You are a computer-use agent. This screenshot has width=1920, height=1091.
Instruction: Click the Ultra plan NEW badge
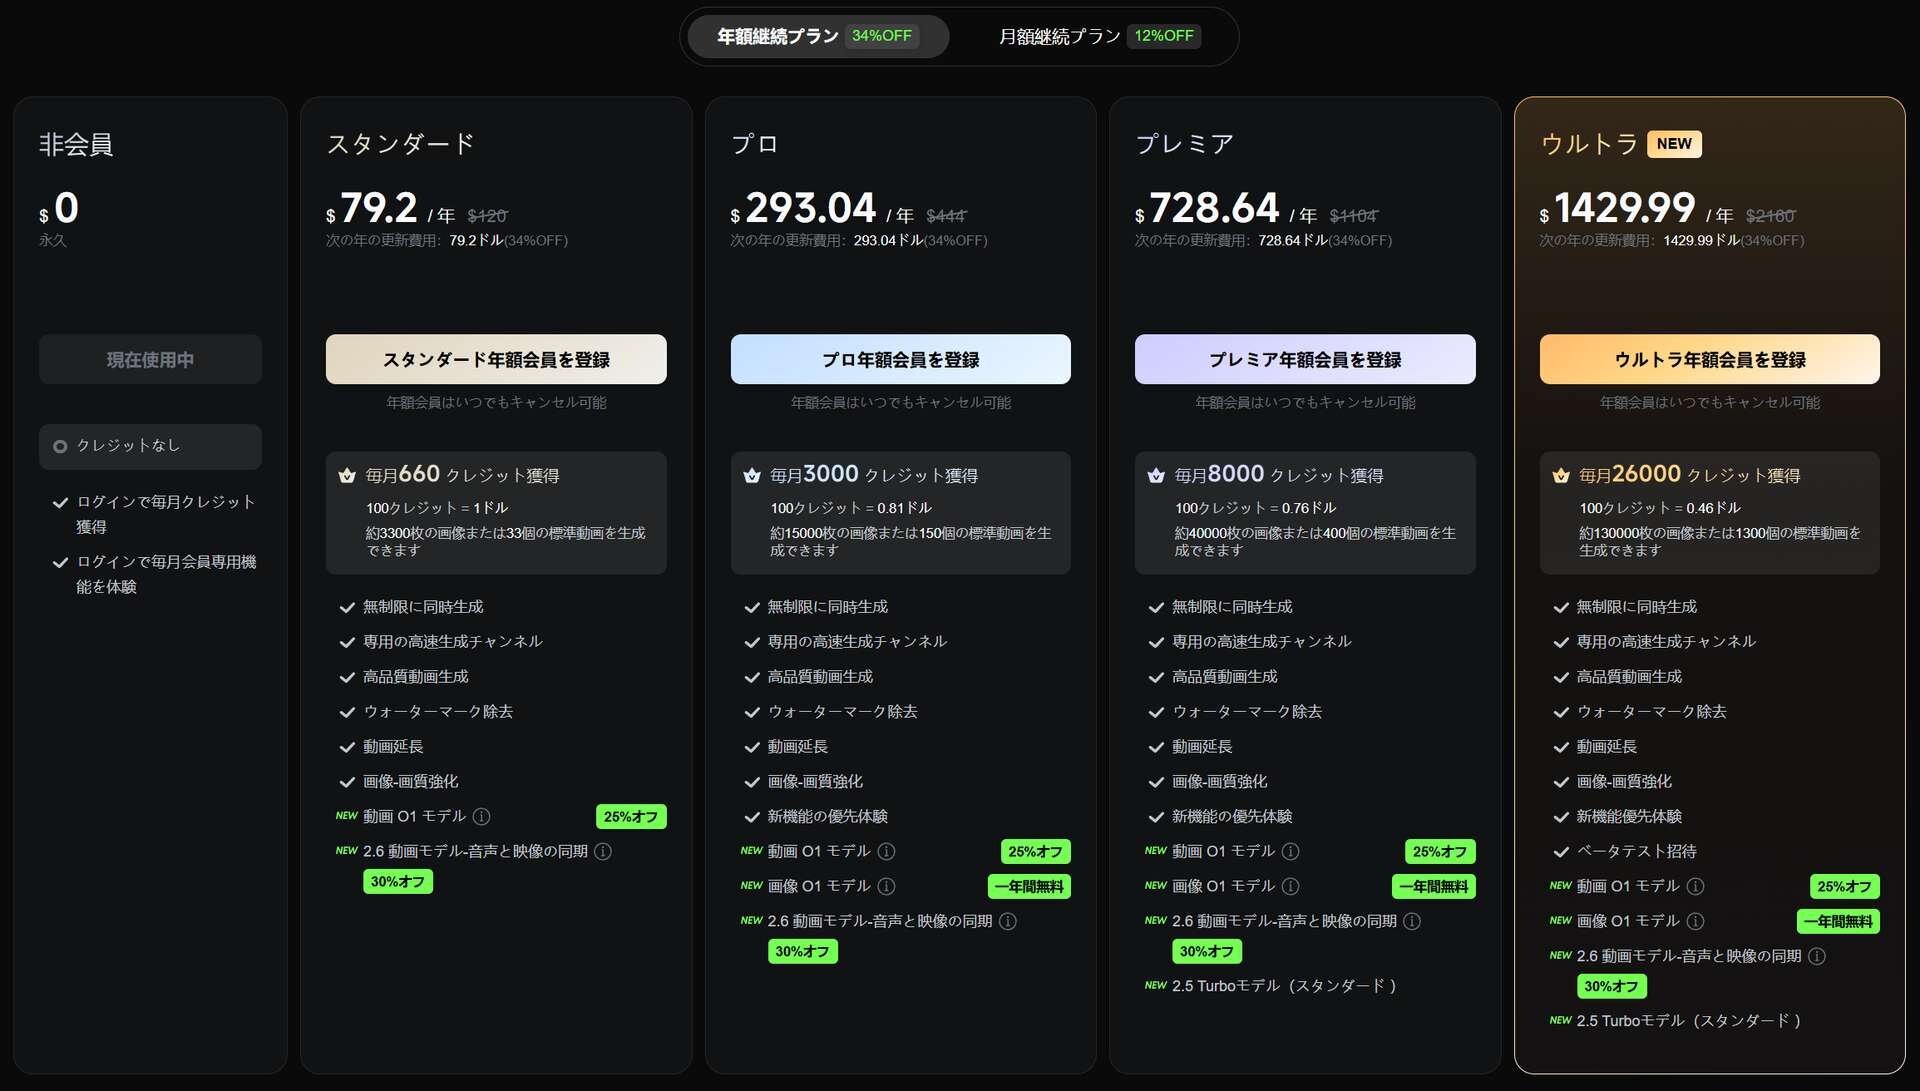click(x=1673, y=144)
